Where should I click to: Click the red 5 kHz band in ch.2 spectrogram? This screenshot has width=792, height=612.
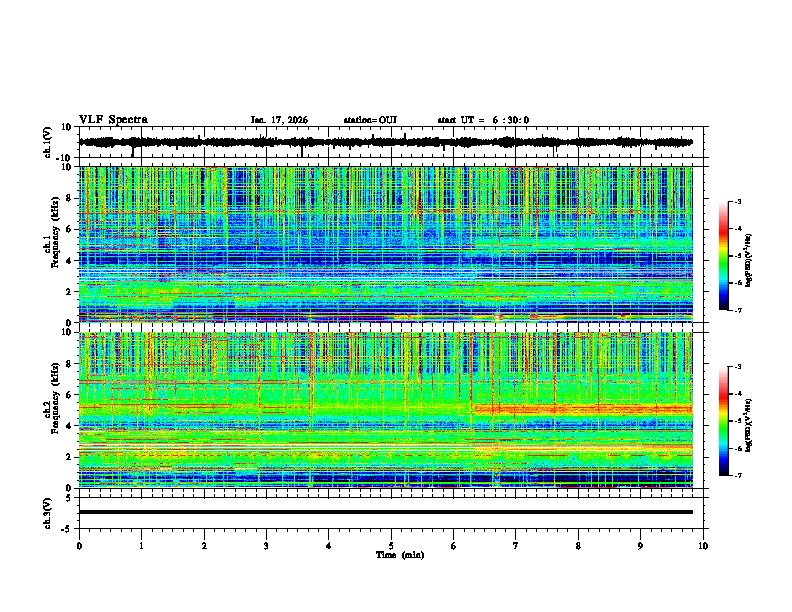[583, 410]
